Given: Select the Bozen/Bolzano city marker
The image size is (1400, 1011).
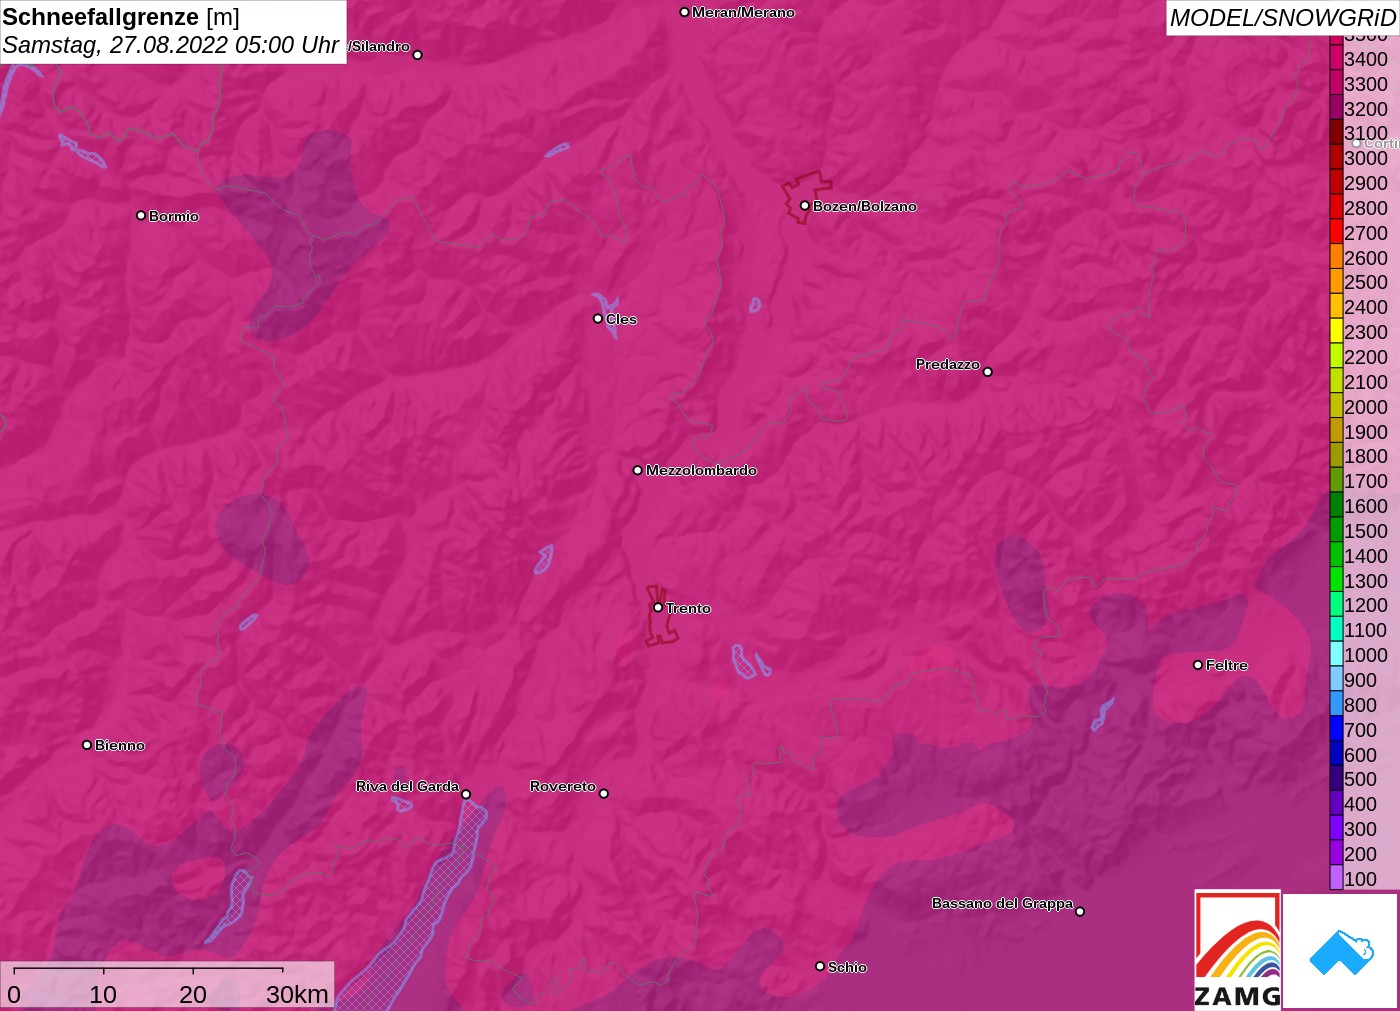Looking at the screenshot, I should click(x=804, y=205).
